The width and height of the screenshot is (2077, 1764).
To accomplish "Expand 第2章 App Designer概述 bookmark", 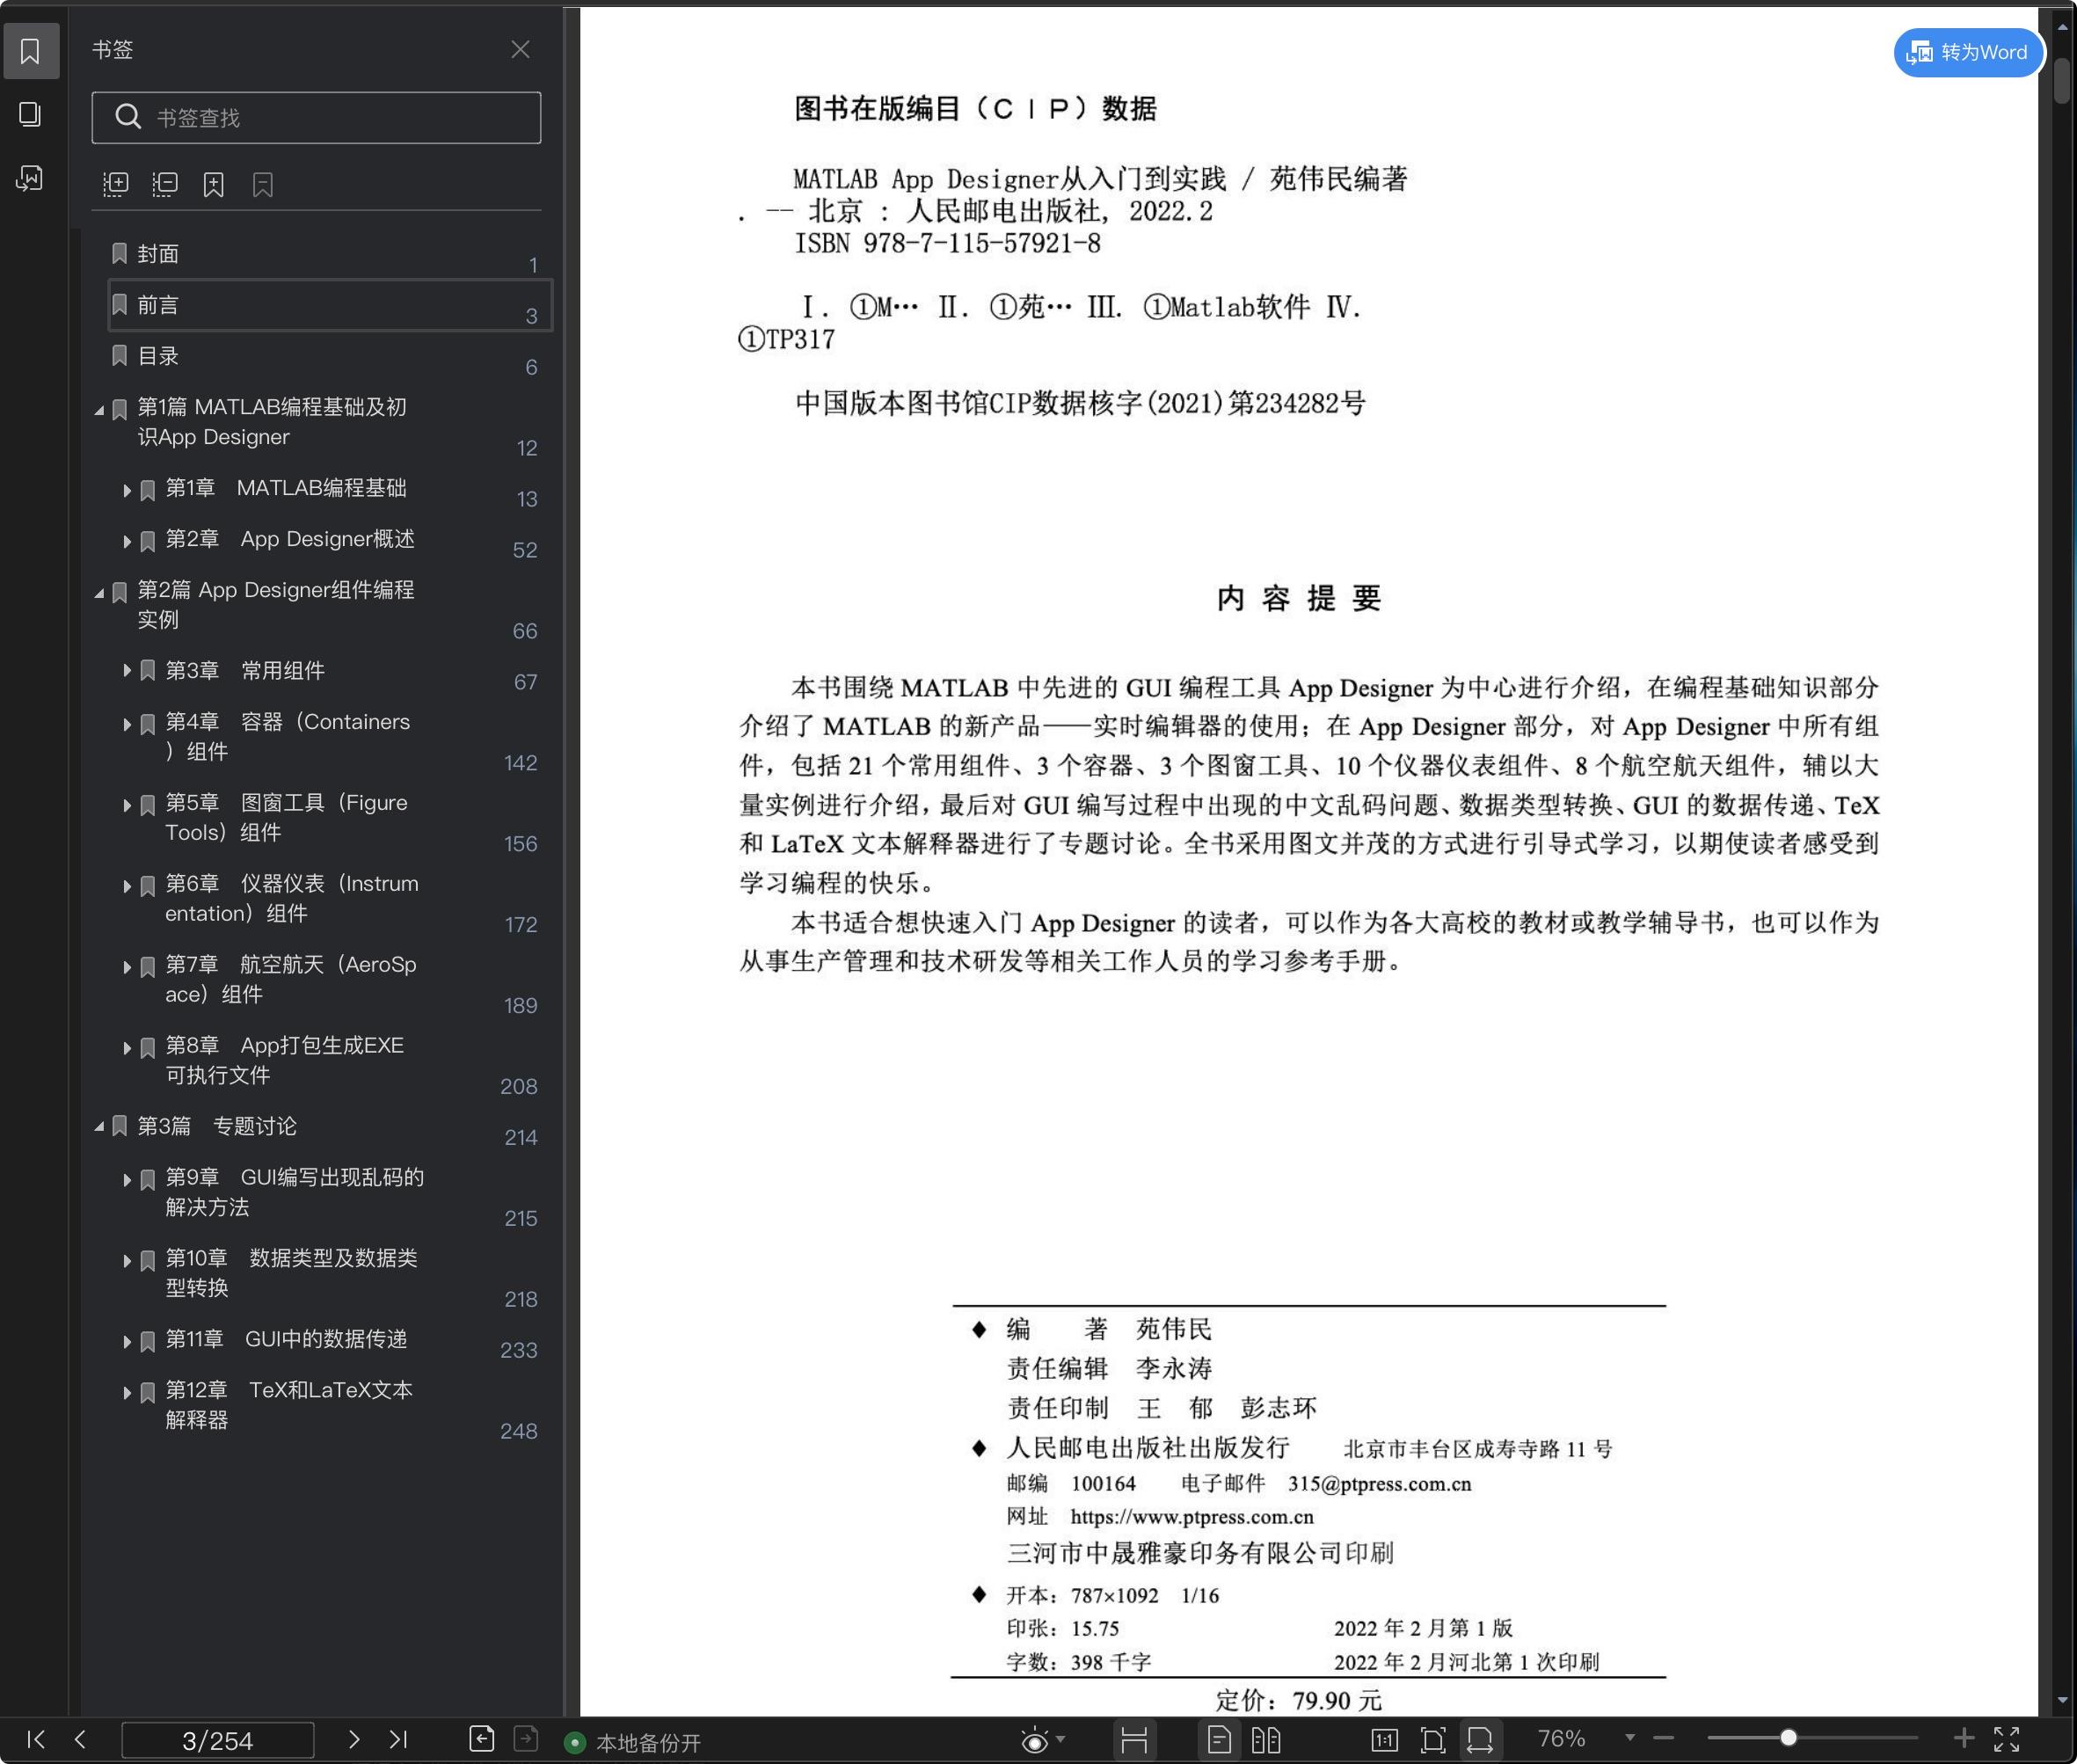I will coord(127,541).
